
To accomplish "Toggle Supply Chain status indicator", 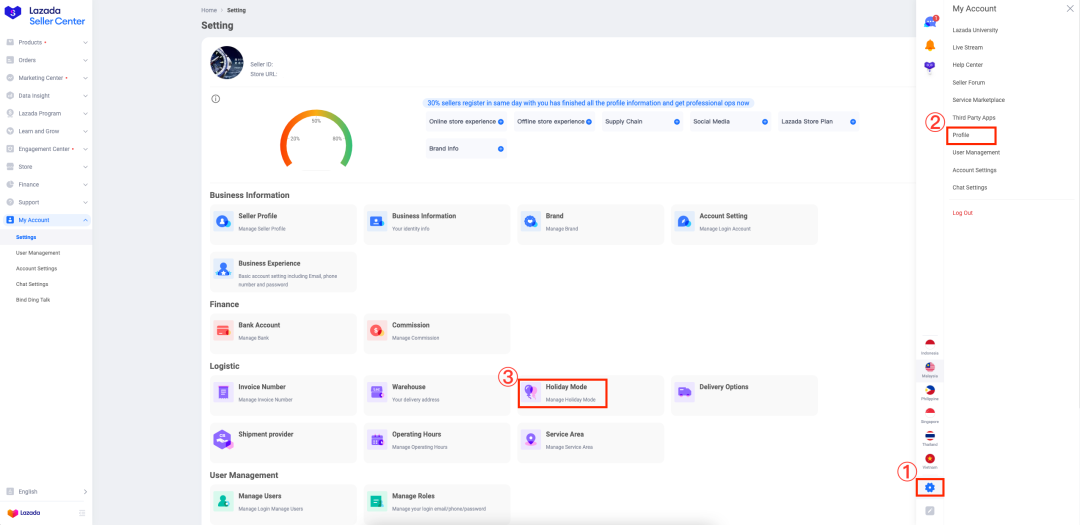I will [x=677, y=122].
